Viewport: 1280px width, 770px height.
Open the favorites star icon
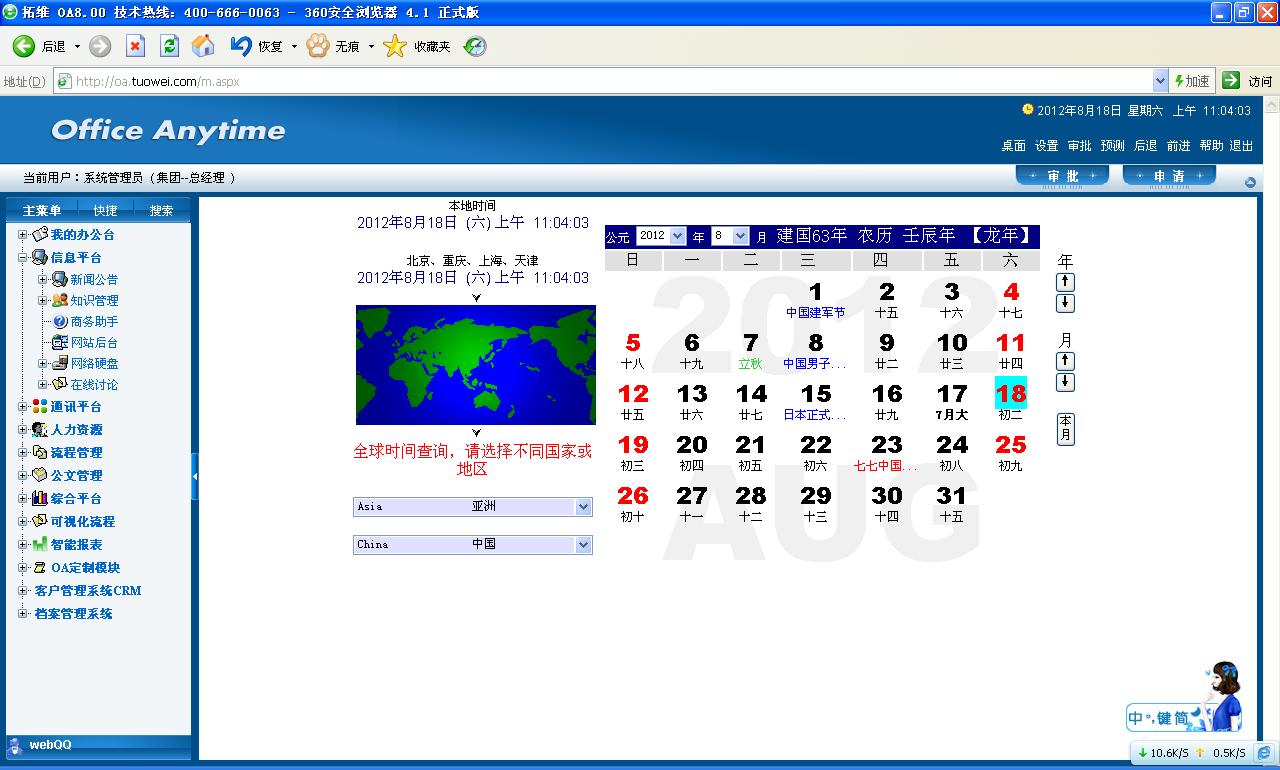(396, 46)
